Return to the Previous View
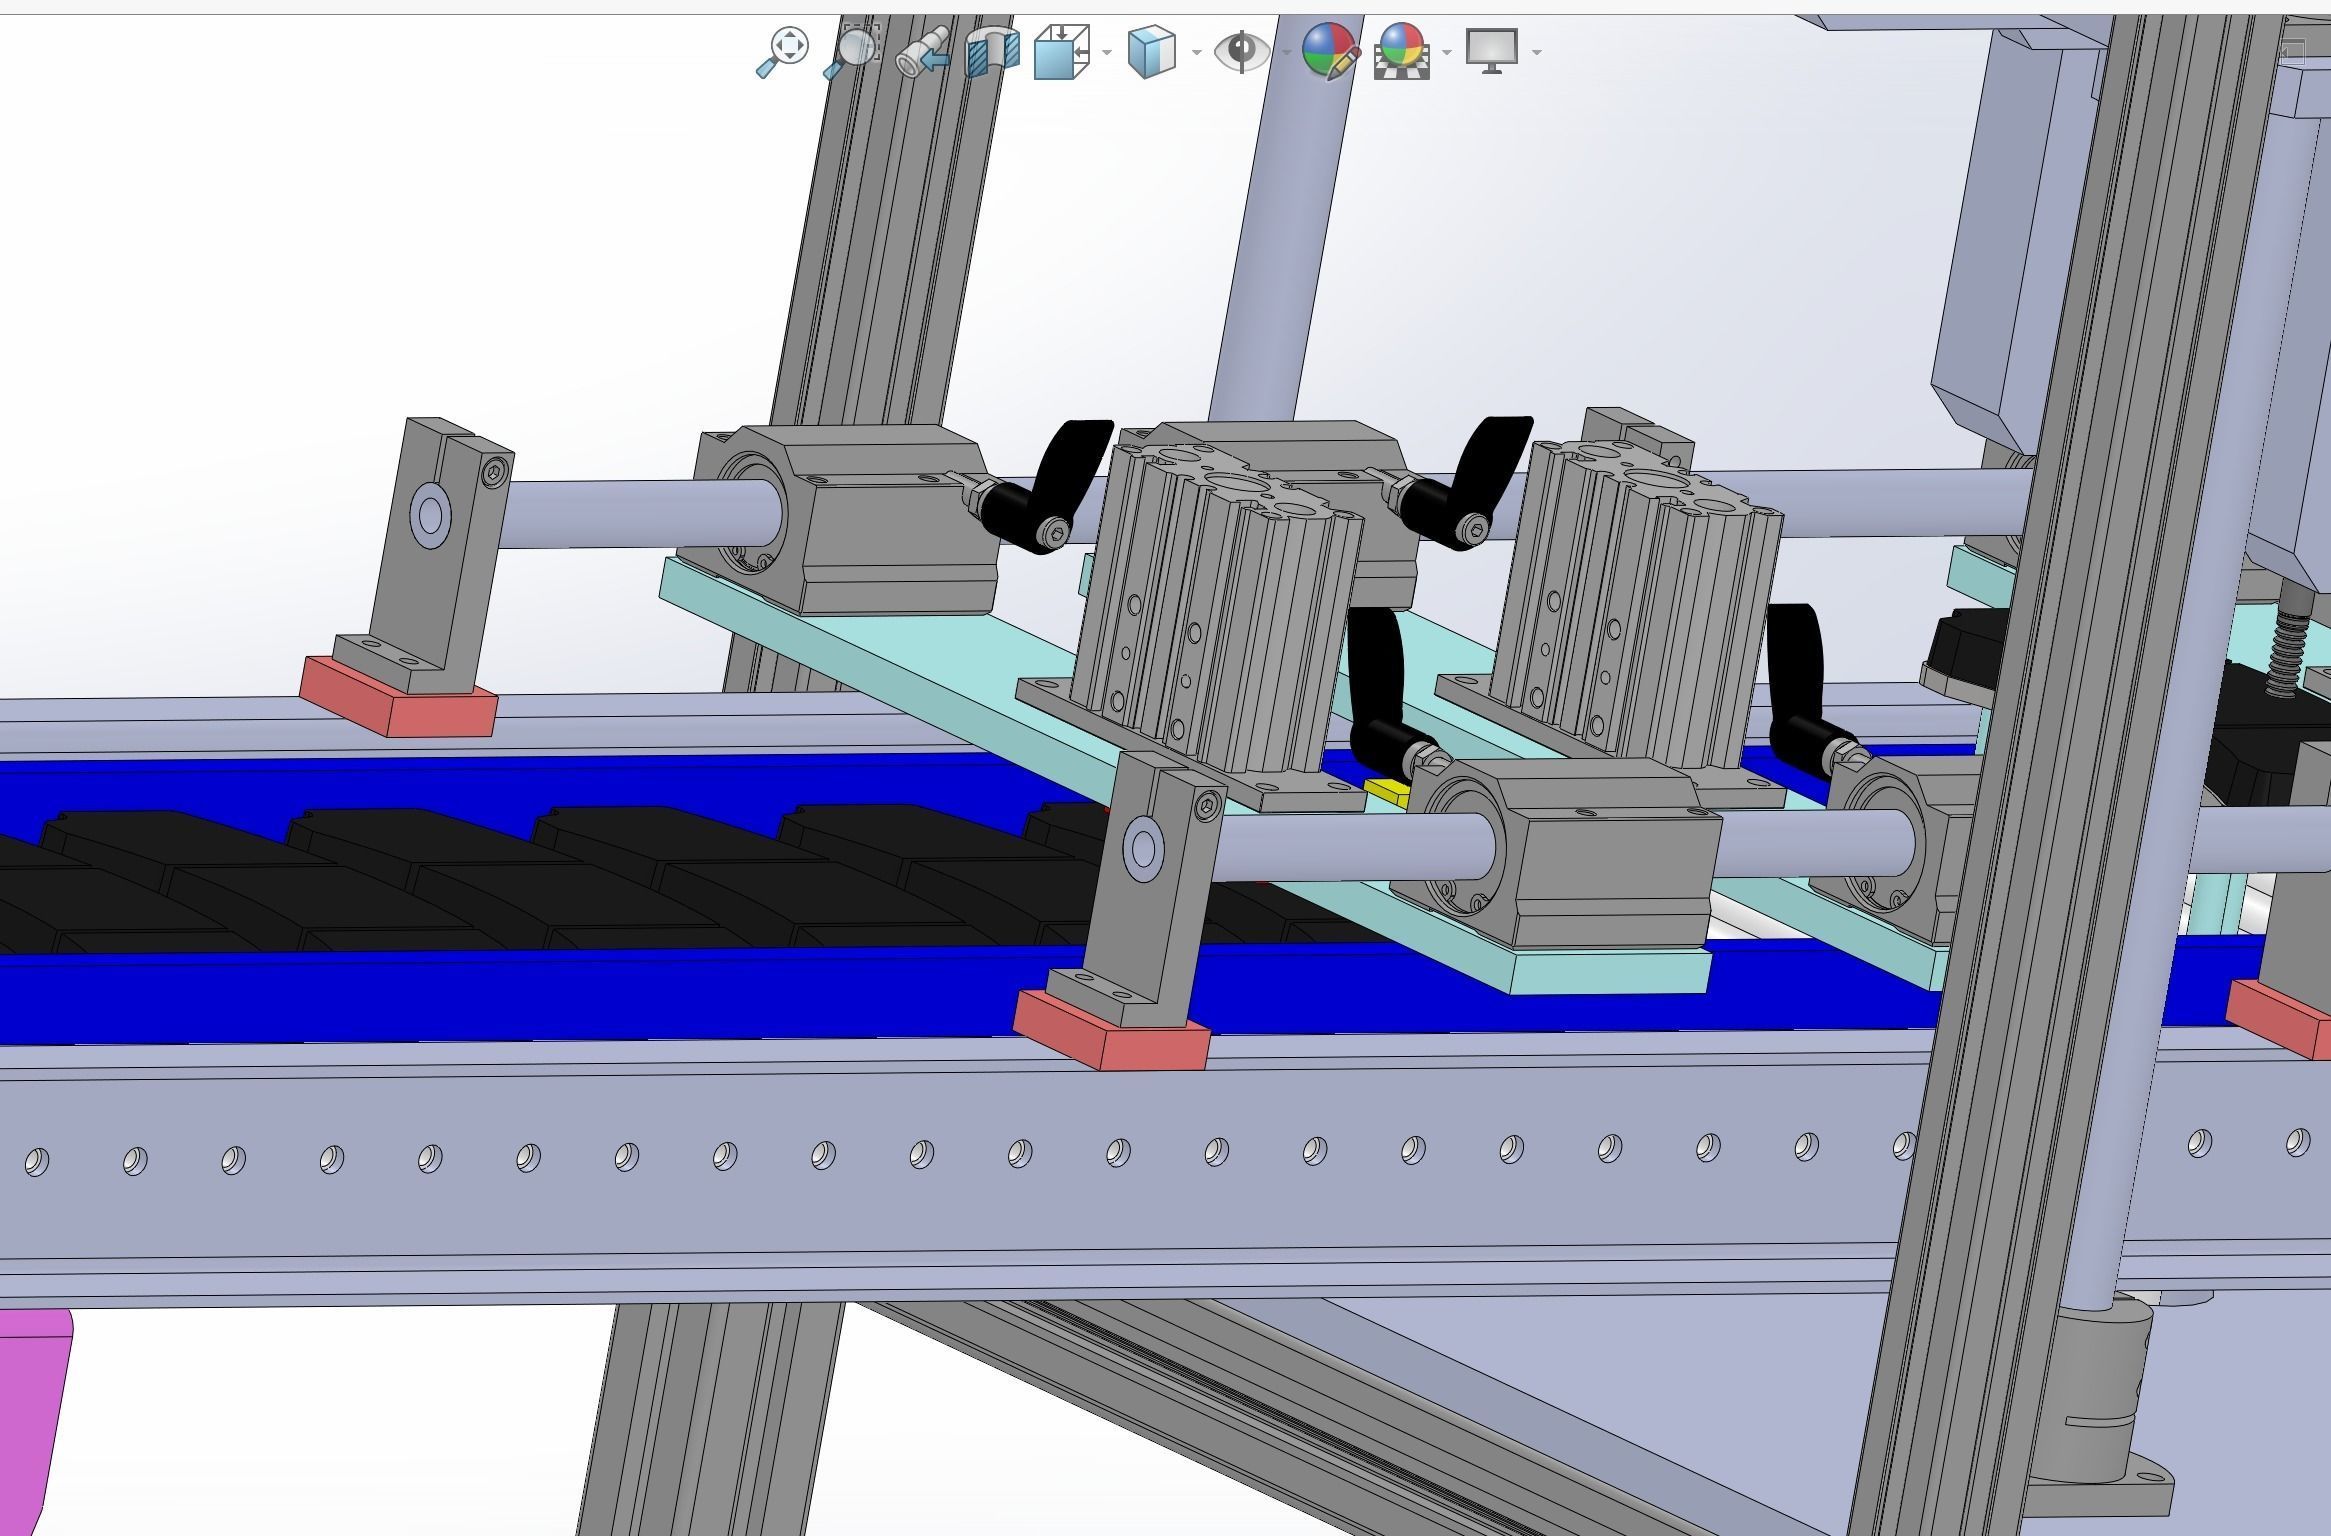 tap(922, 52)
